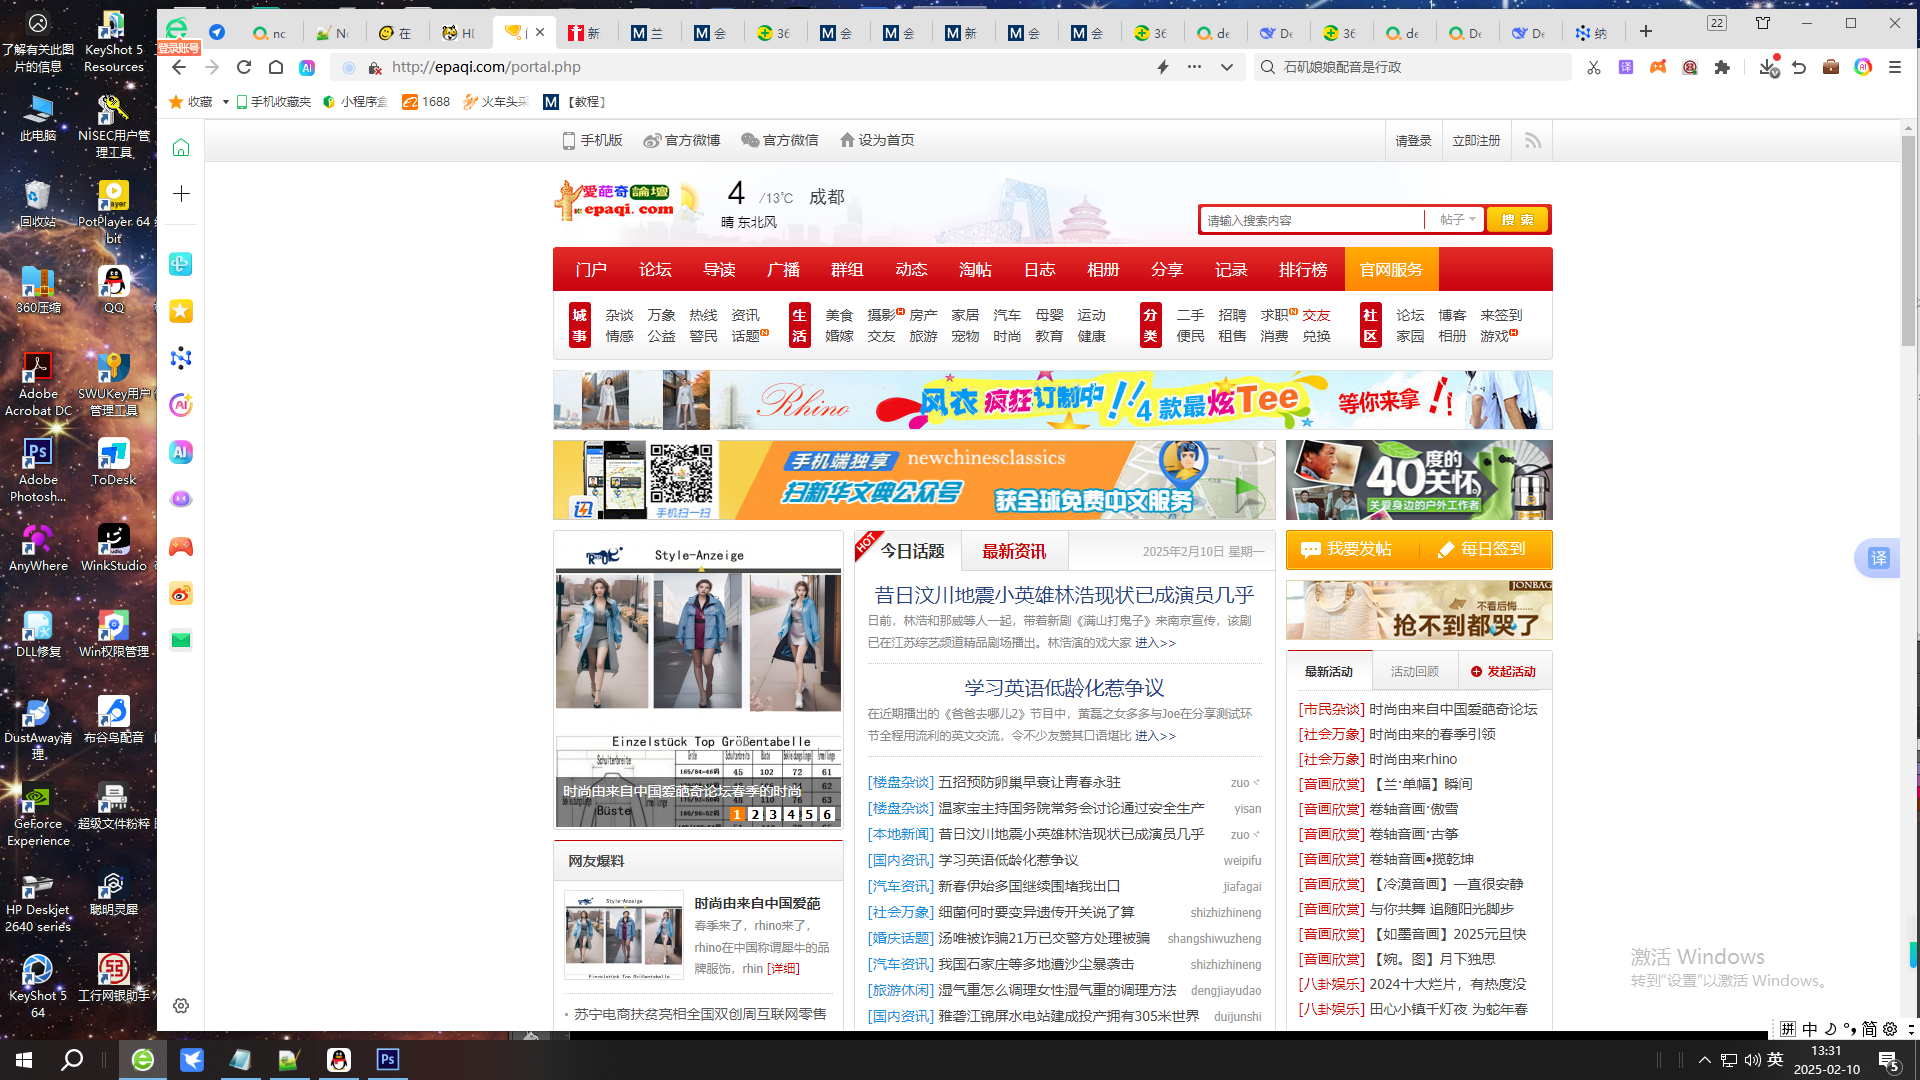Open the 论坛 navigation tab

click(655, 270)
